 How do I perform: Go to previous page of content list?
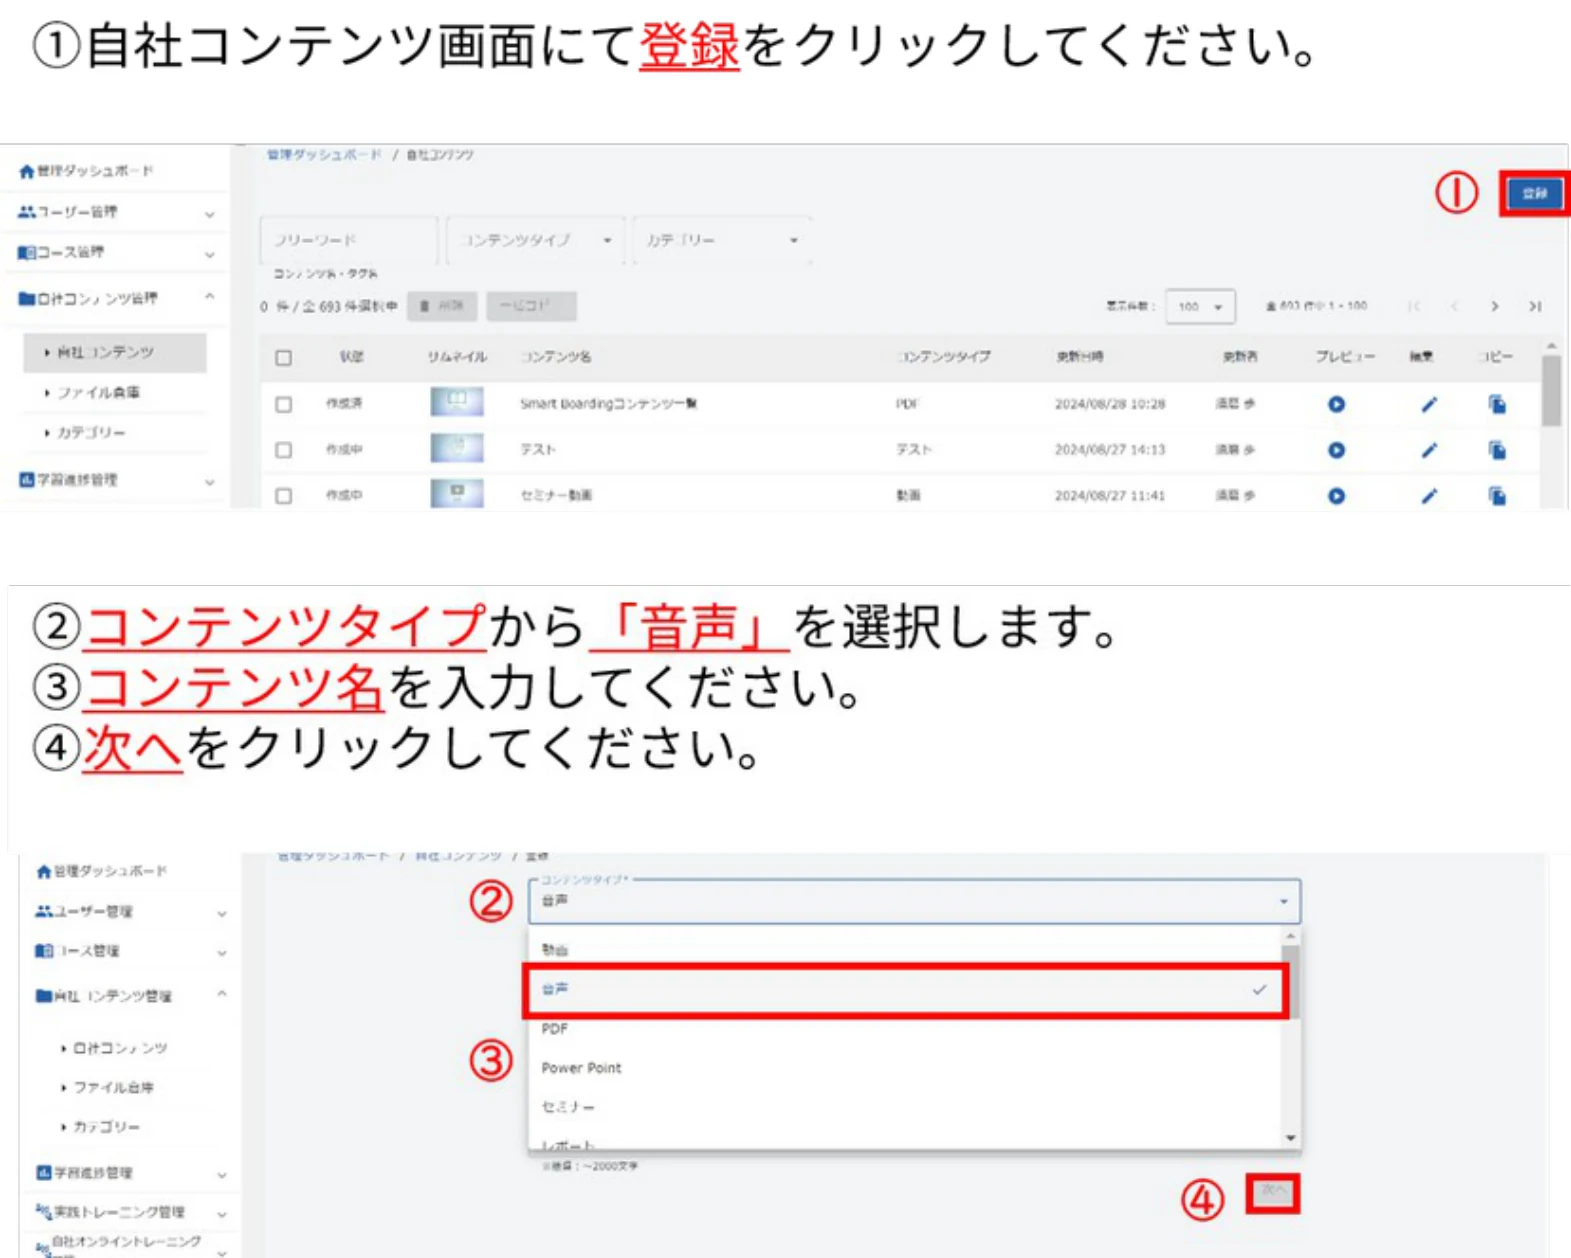click(1454, 306)
